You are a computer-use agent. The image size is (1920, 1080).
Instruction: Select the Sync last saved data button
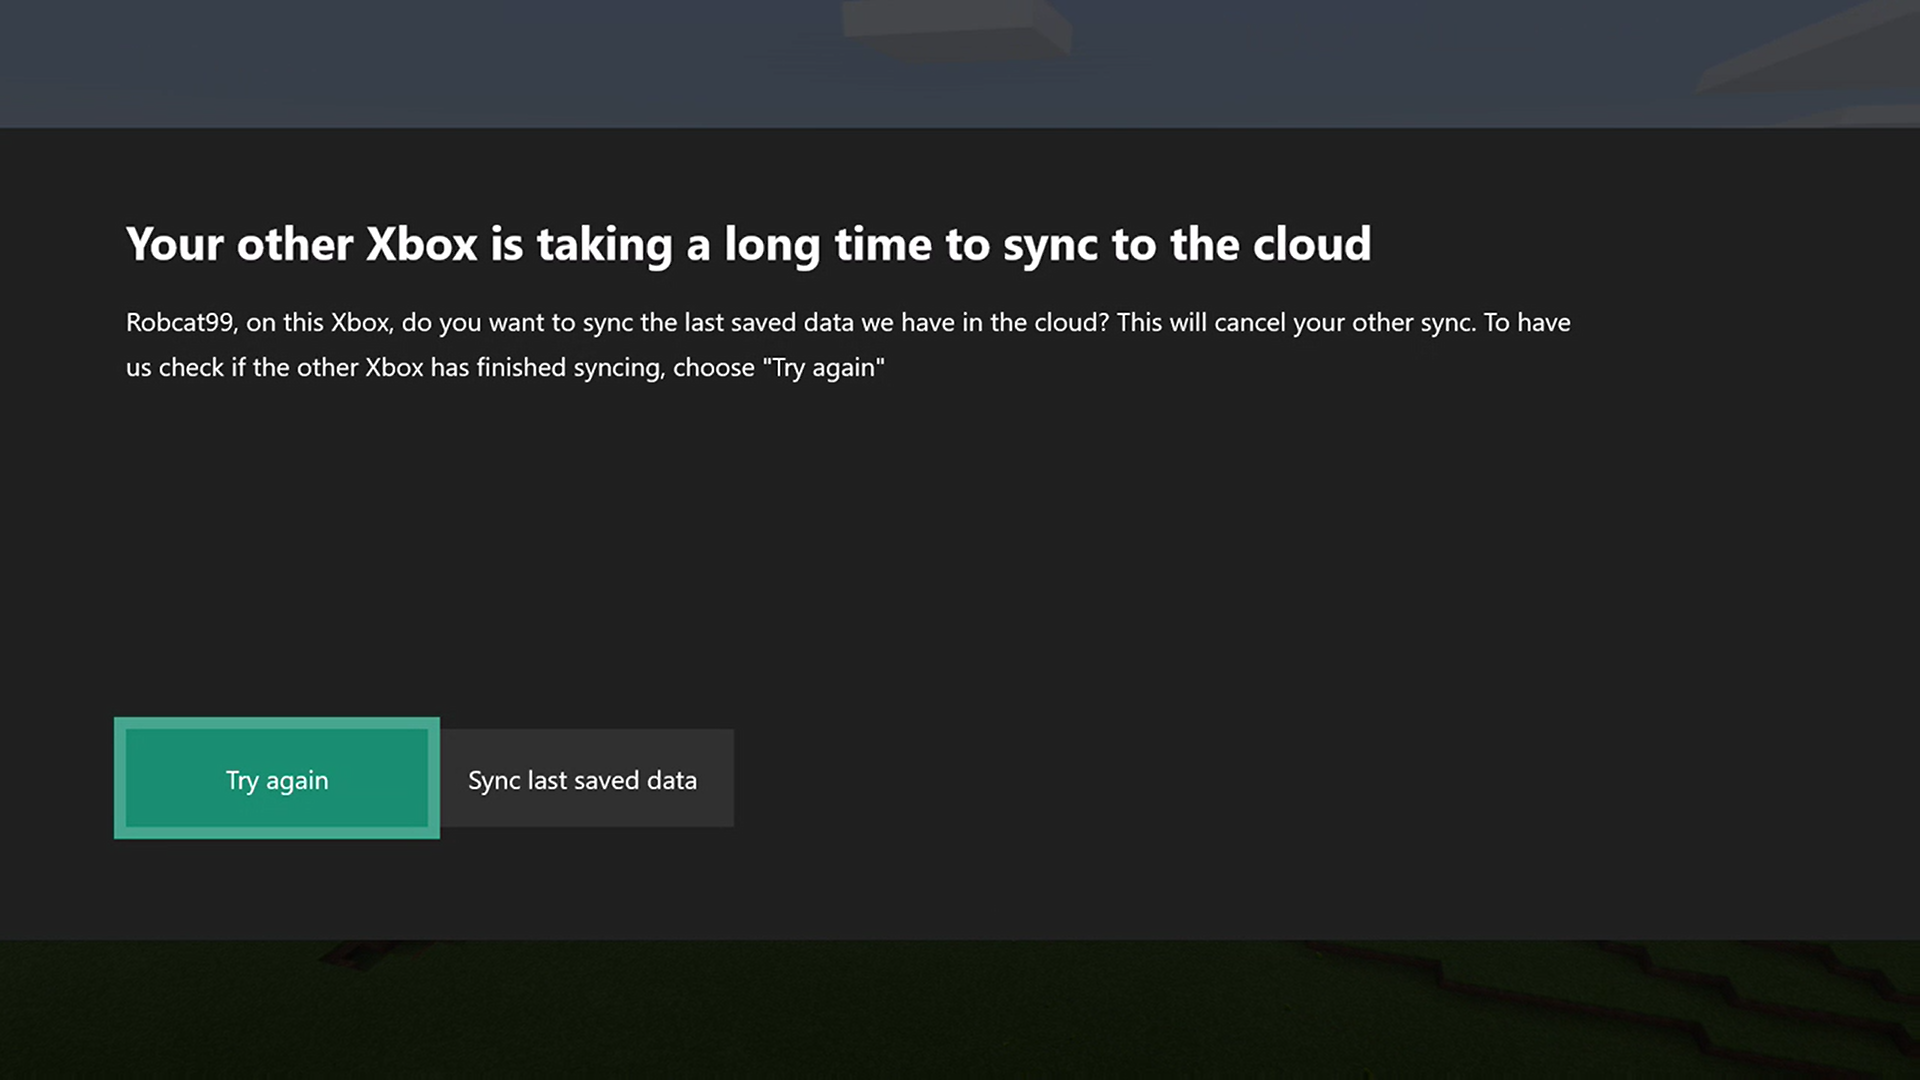pos(586,779)
